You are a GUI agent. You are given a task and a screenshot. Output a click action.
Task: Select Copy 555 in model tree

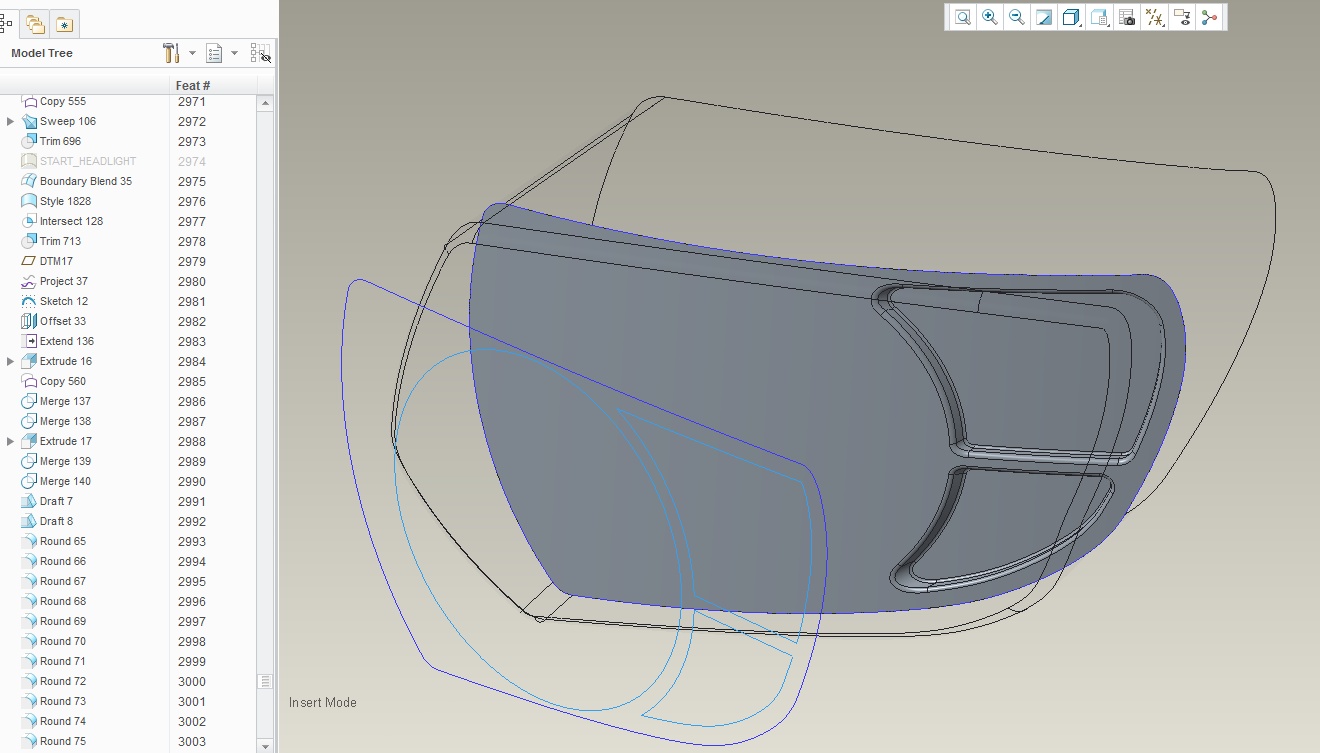63,101
